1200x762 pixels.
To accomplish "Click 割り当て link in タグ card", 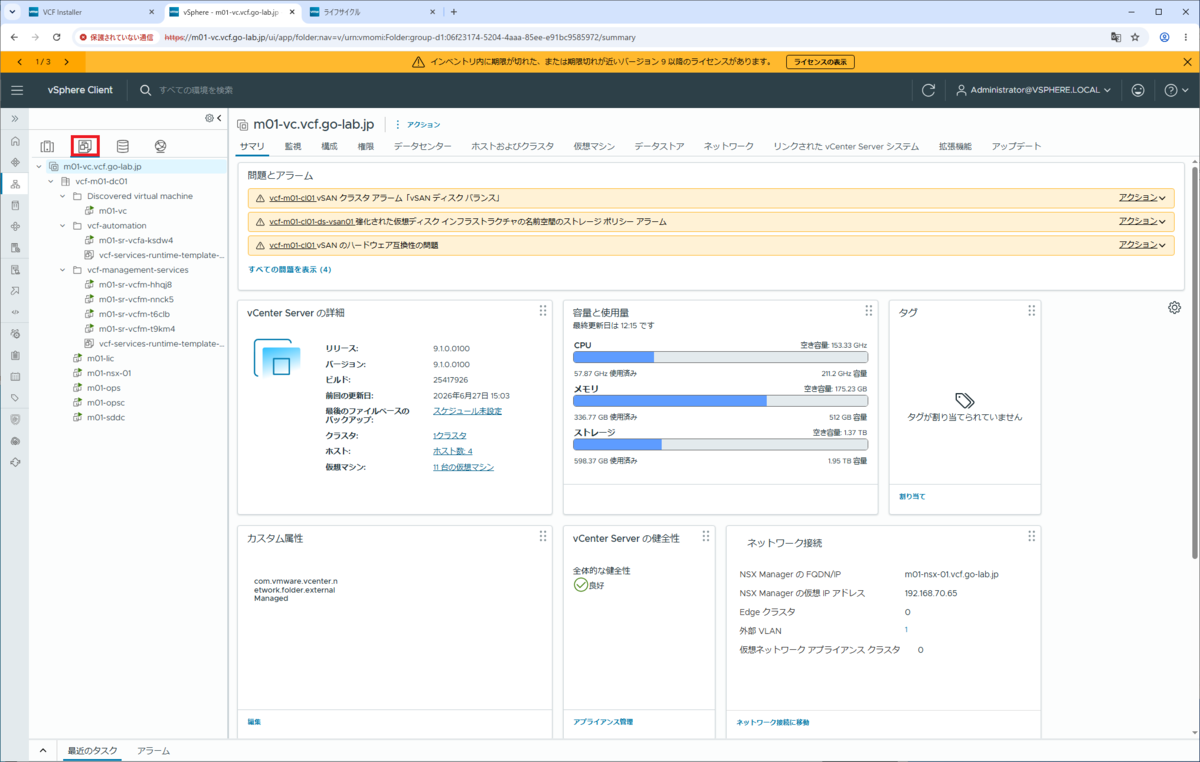I will point(912,496).
